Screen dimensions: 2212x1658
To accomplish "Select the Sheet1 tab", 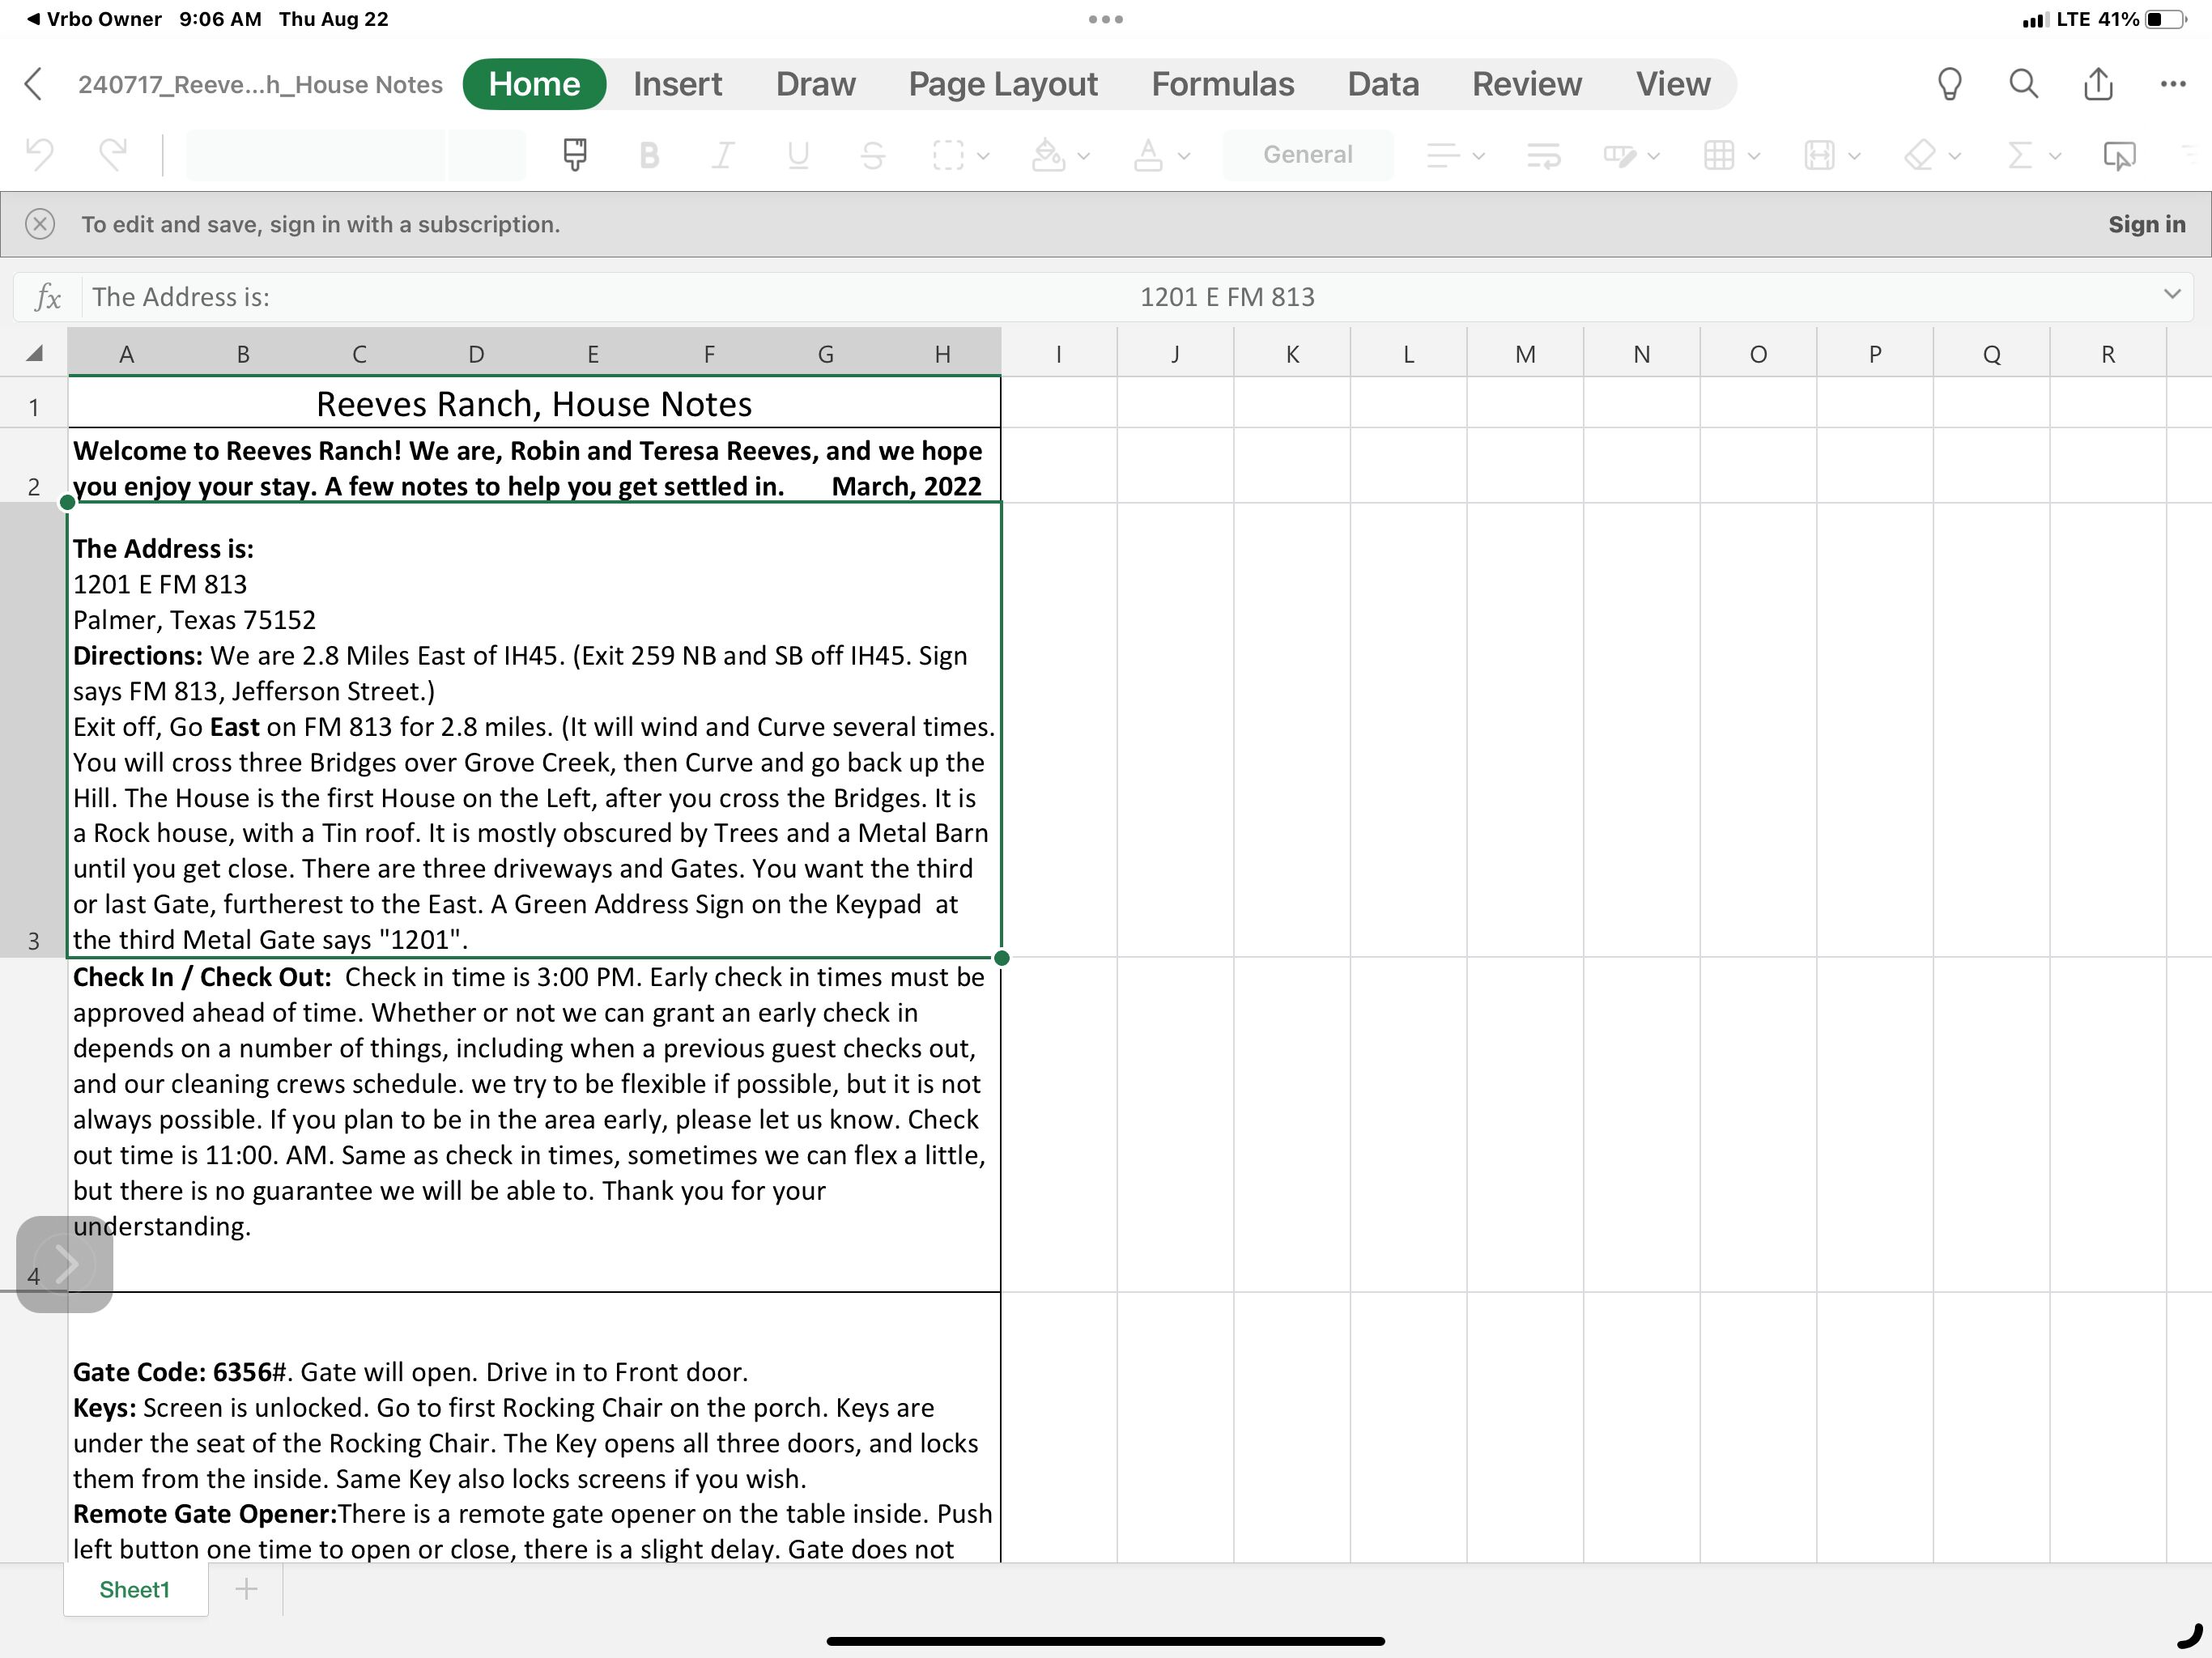I will 135,1589.
